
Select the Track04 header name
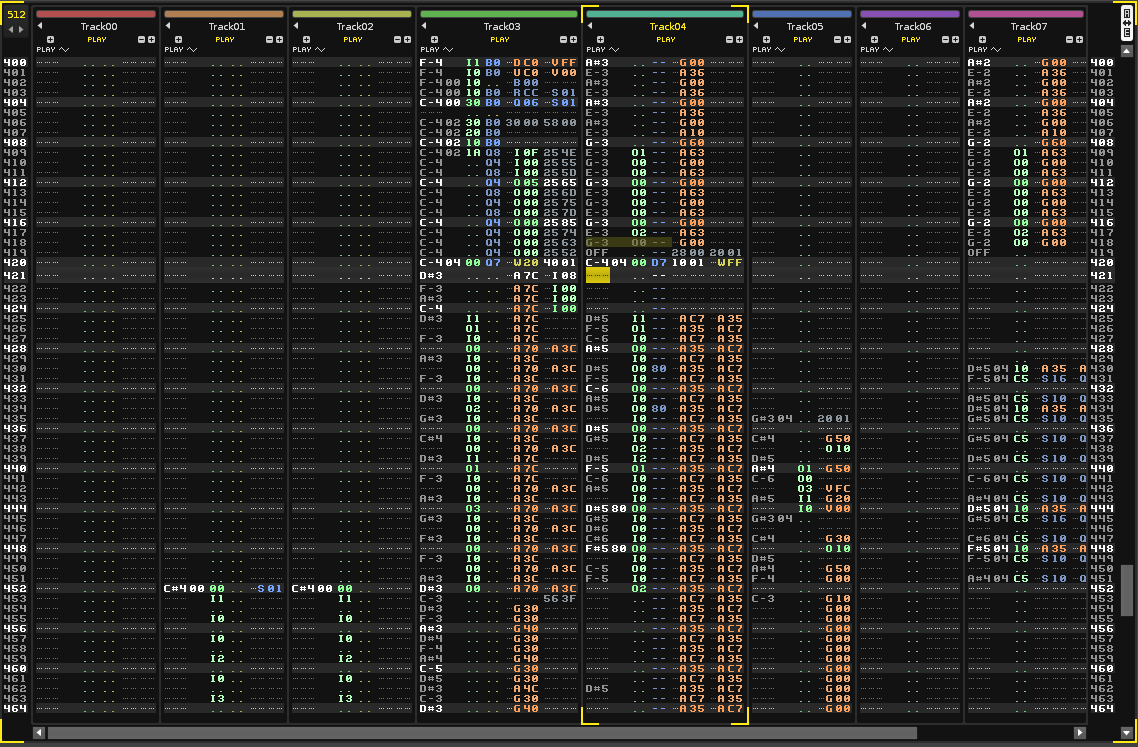pos(667,27)
